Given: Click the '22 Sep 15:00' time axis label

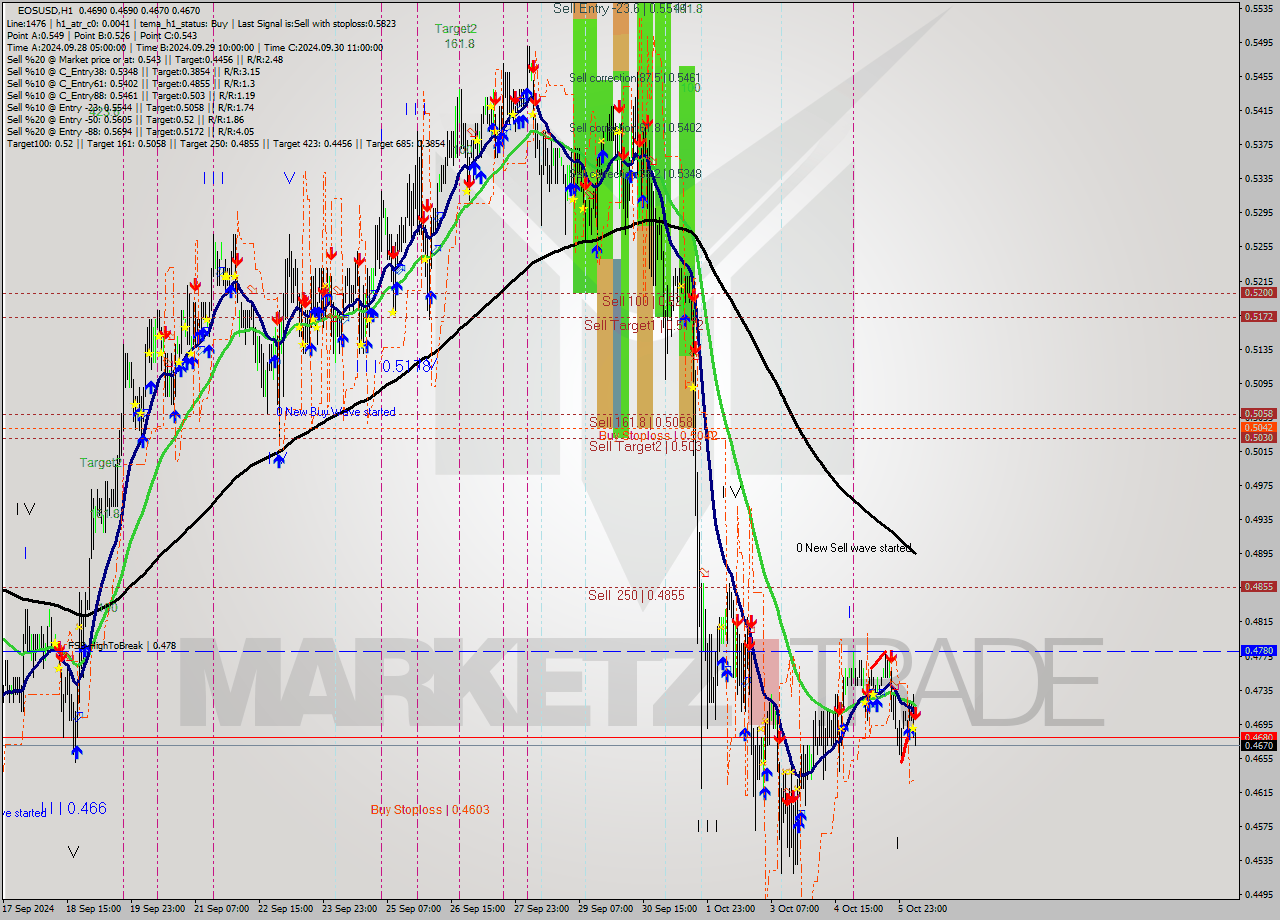Looking at the screenshot, I should pyautogui.click(x=284, y=909).
